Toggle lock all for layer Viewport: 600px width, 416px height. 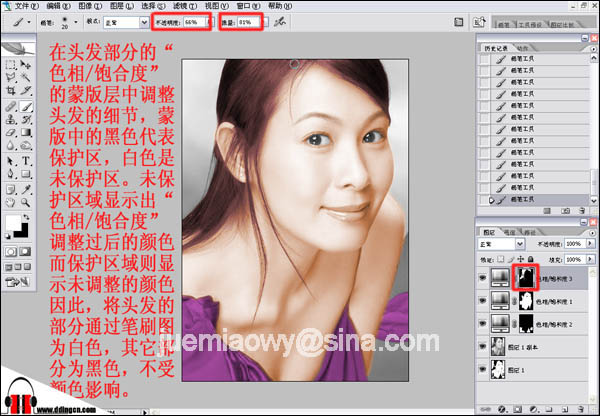click(x=531, y=259)
